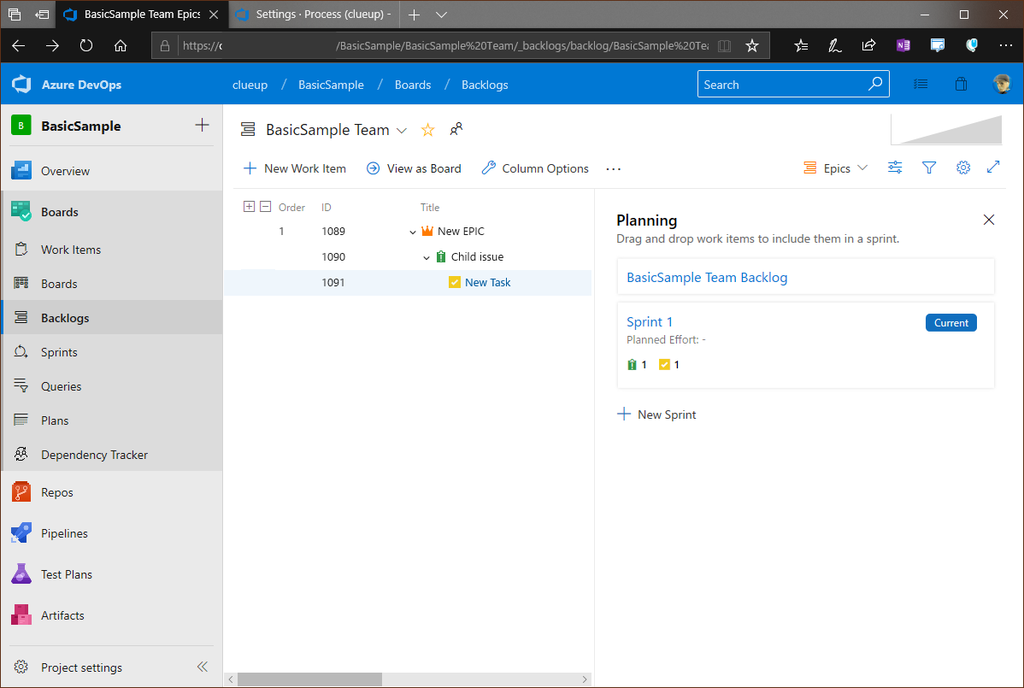Open the OneNote extension icon
This screenshot has height=688, width=1024.
(x=903, y=45)
